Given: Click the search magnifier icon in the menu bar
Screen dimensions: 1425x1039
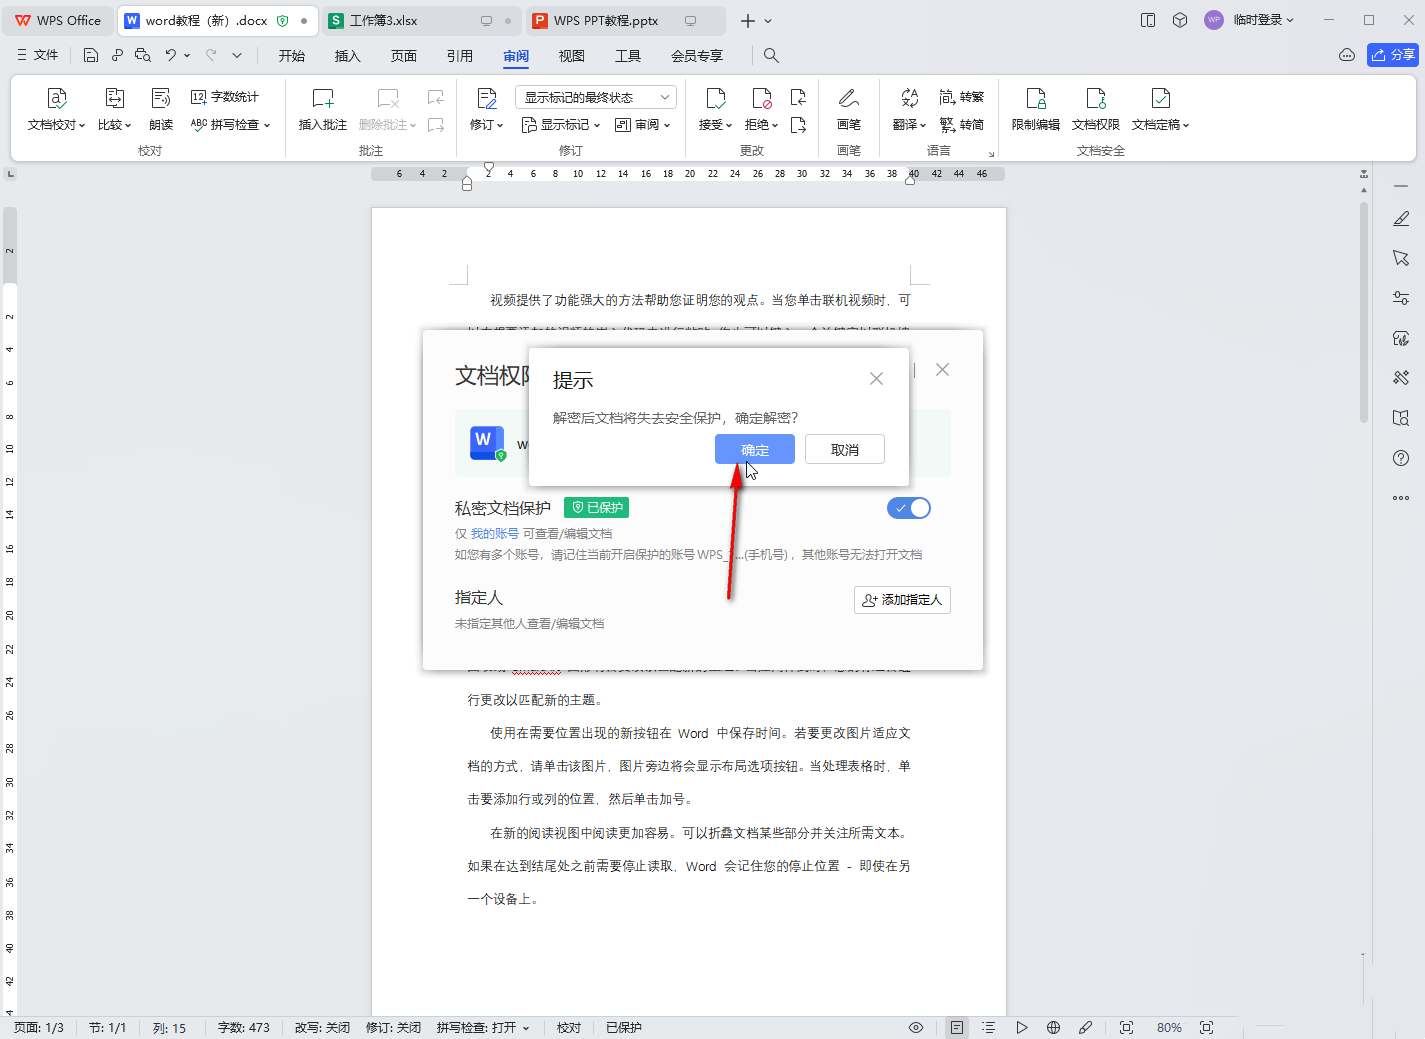Looking at the screenshot, I should coord(771,55).
